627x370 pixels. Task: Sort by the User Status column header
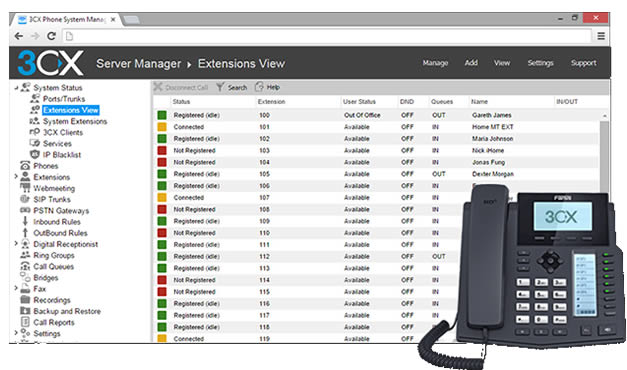click(x=359, y=102)
